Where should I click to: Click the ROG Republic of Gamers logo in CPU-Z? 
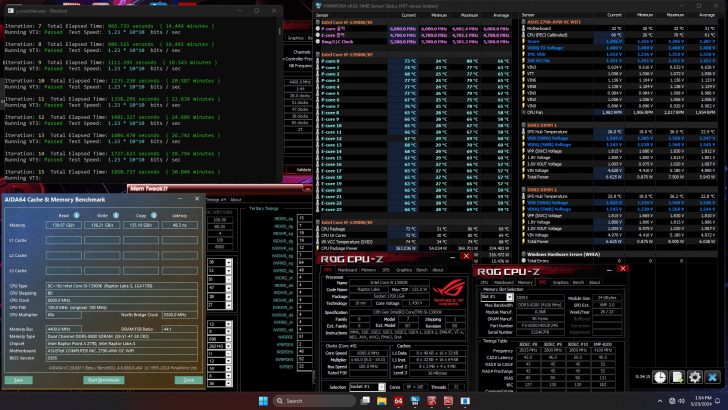point(448,292)
